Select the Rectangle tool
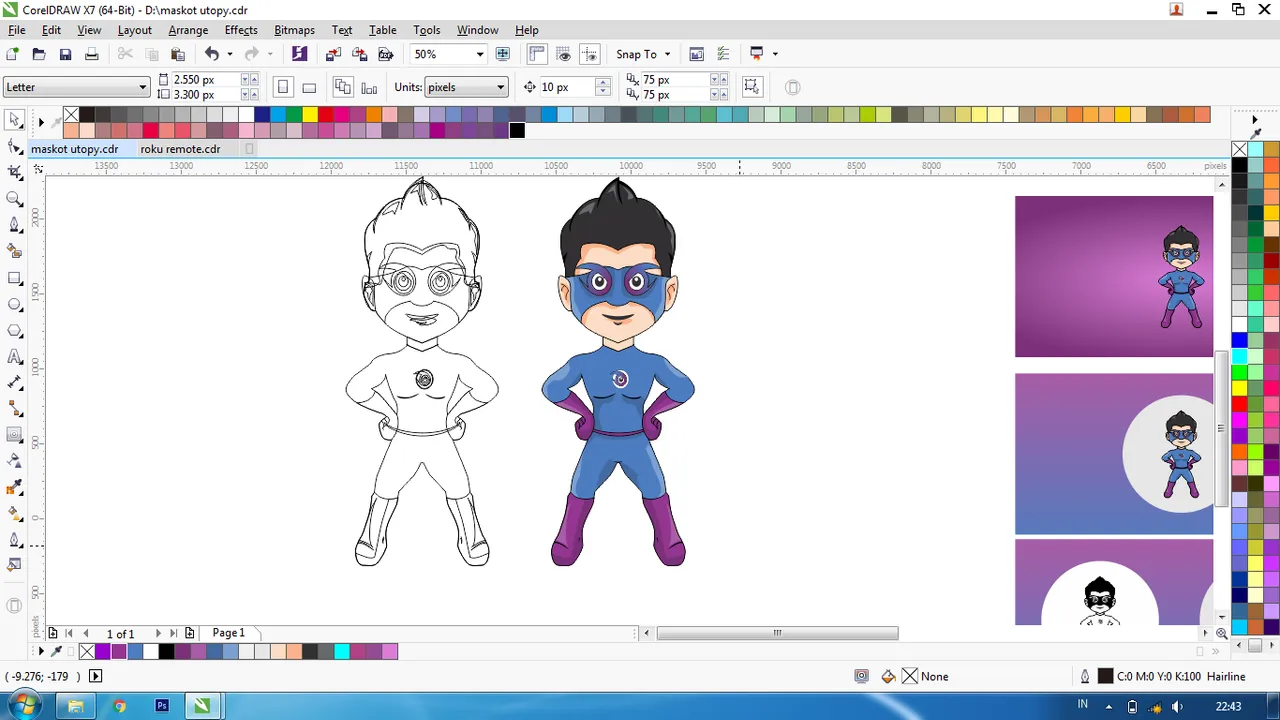This screenshot has height=720, width=1280. click(x=14, y=278)
